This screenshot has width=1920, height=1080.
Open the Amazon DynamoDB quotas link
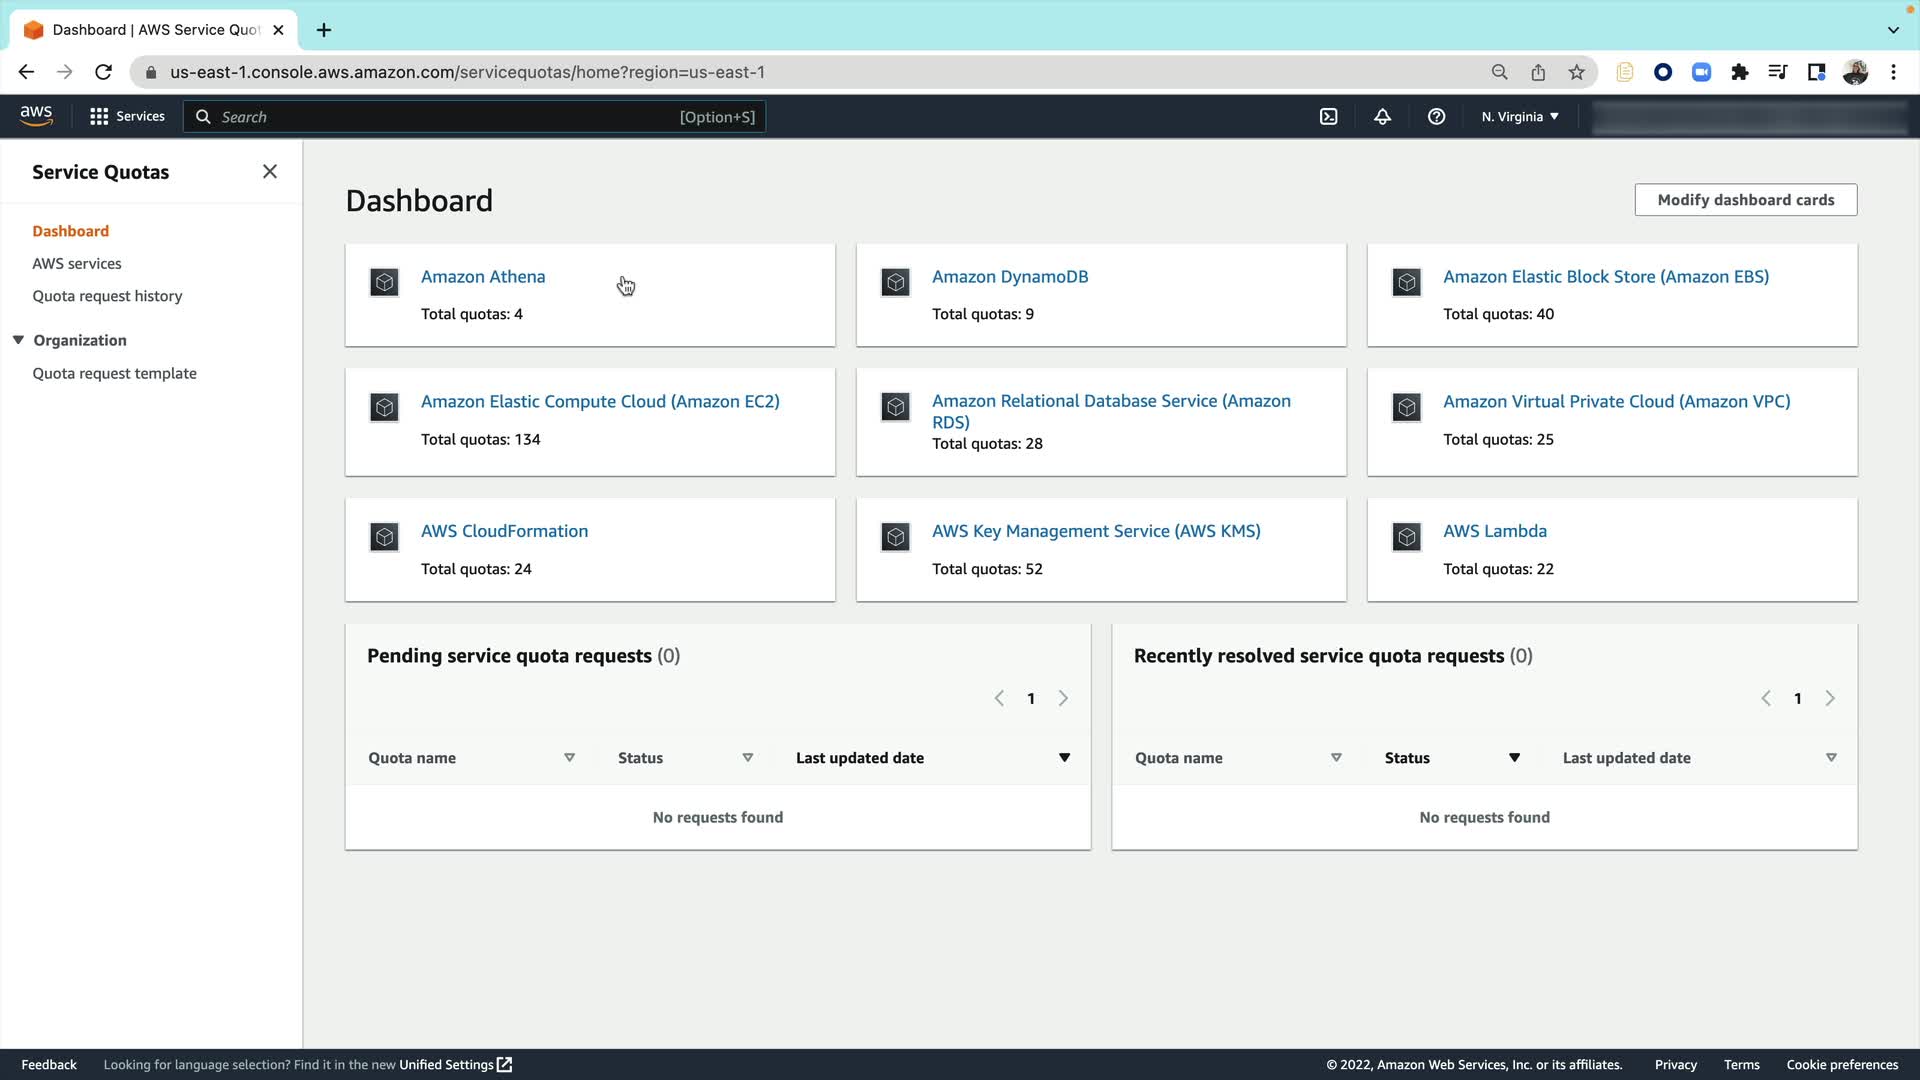point(1009,277)
